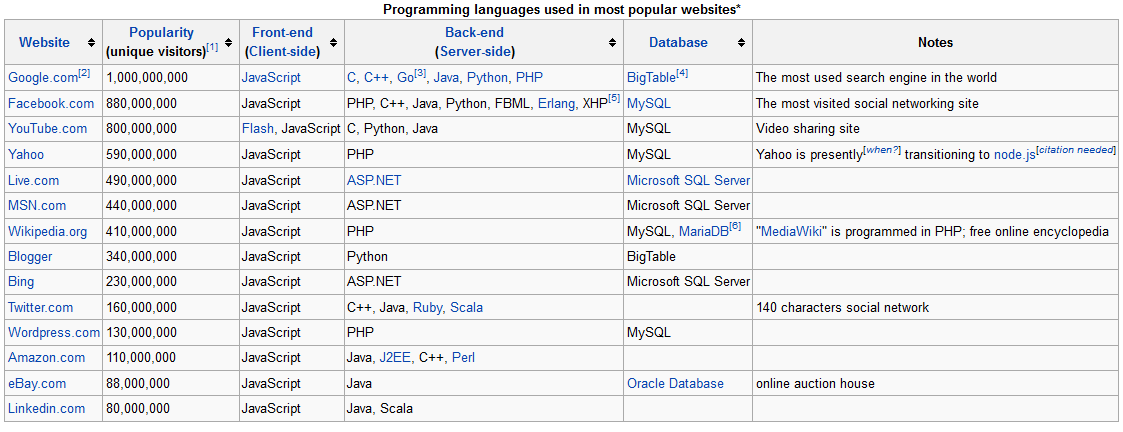Click the 'online auction house' note
Image resolution: width=1123 pixels, height=432 pixels.
tap(815, 383)
